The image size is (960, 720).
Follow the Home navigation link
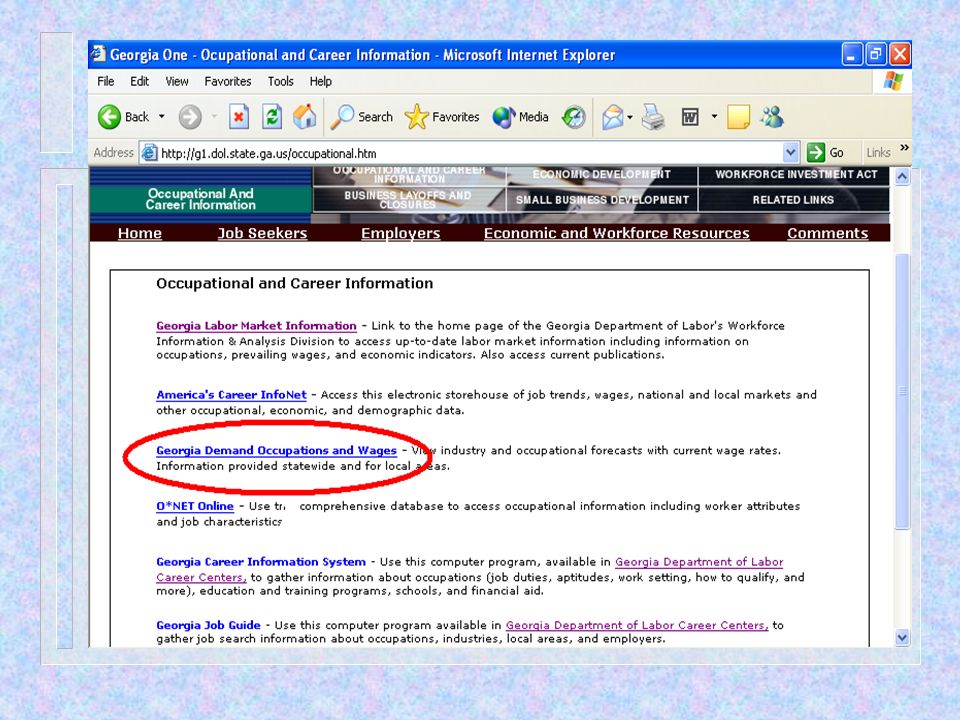tap(140, 233)
